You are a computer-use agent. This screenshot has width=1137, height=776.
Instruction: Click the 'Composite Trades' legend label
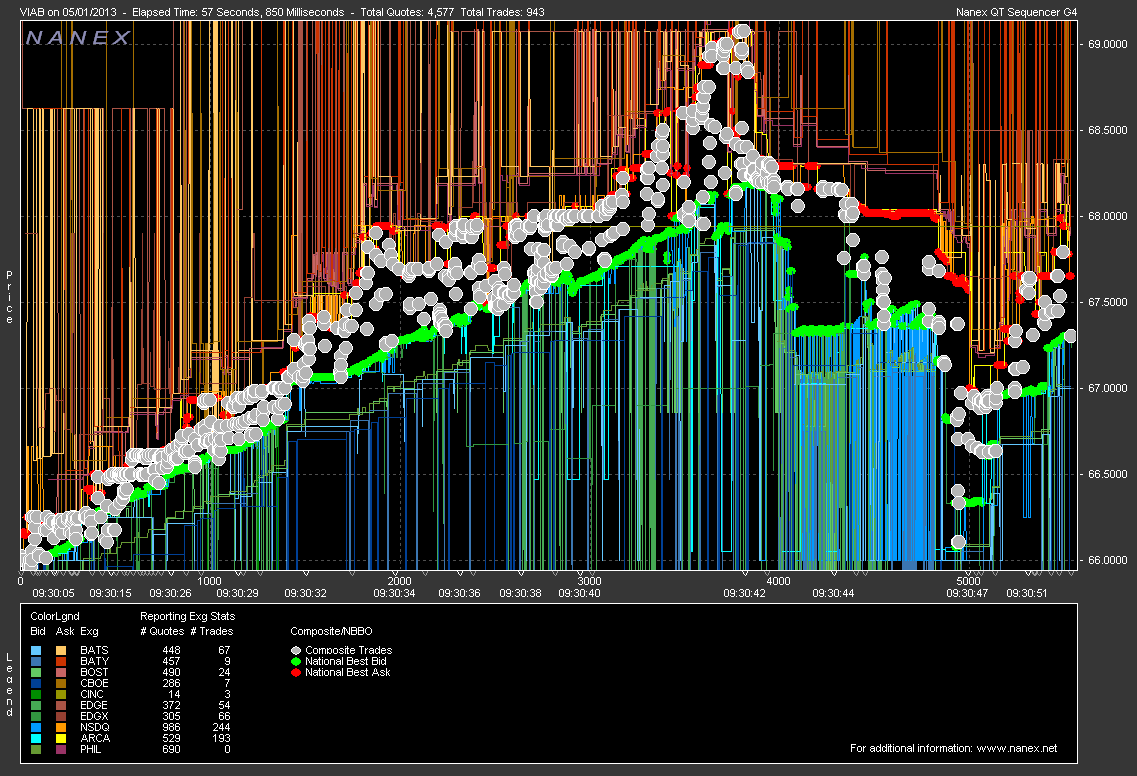coord(349,651)
